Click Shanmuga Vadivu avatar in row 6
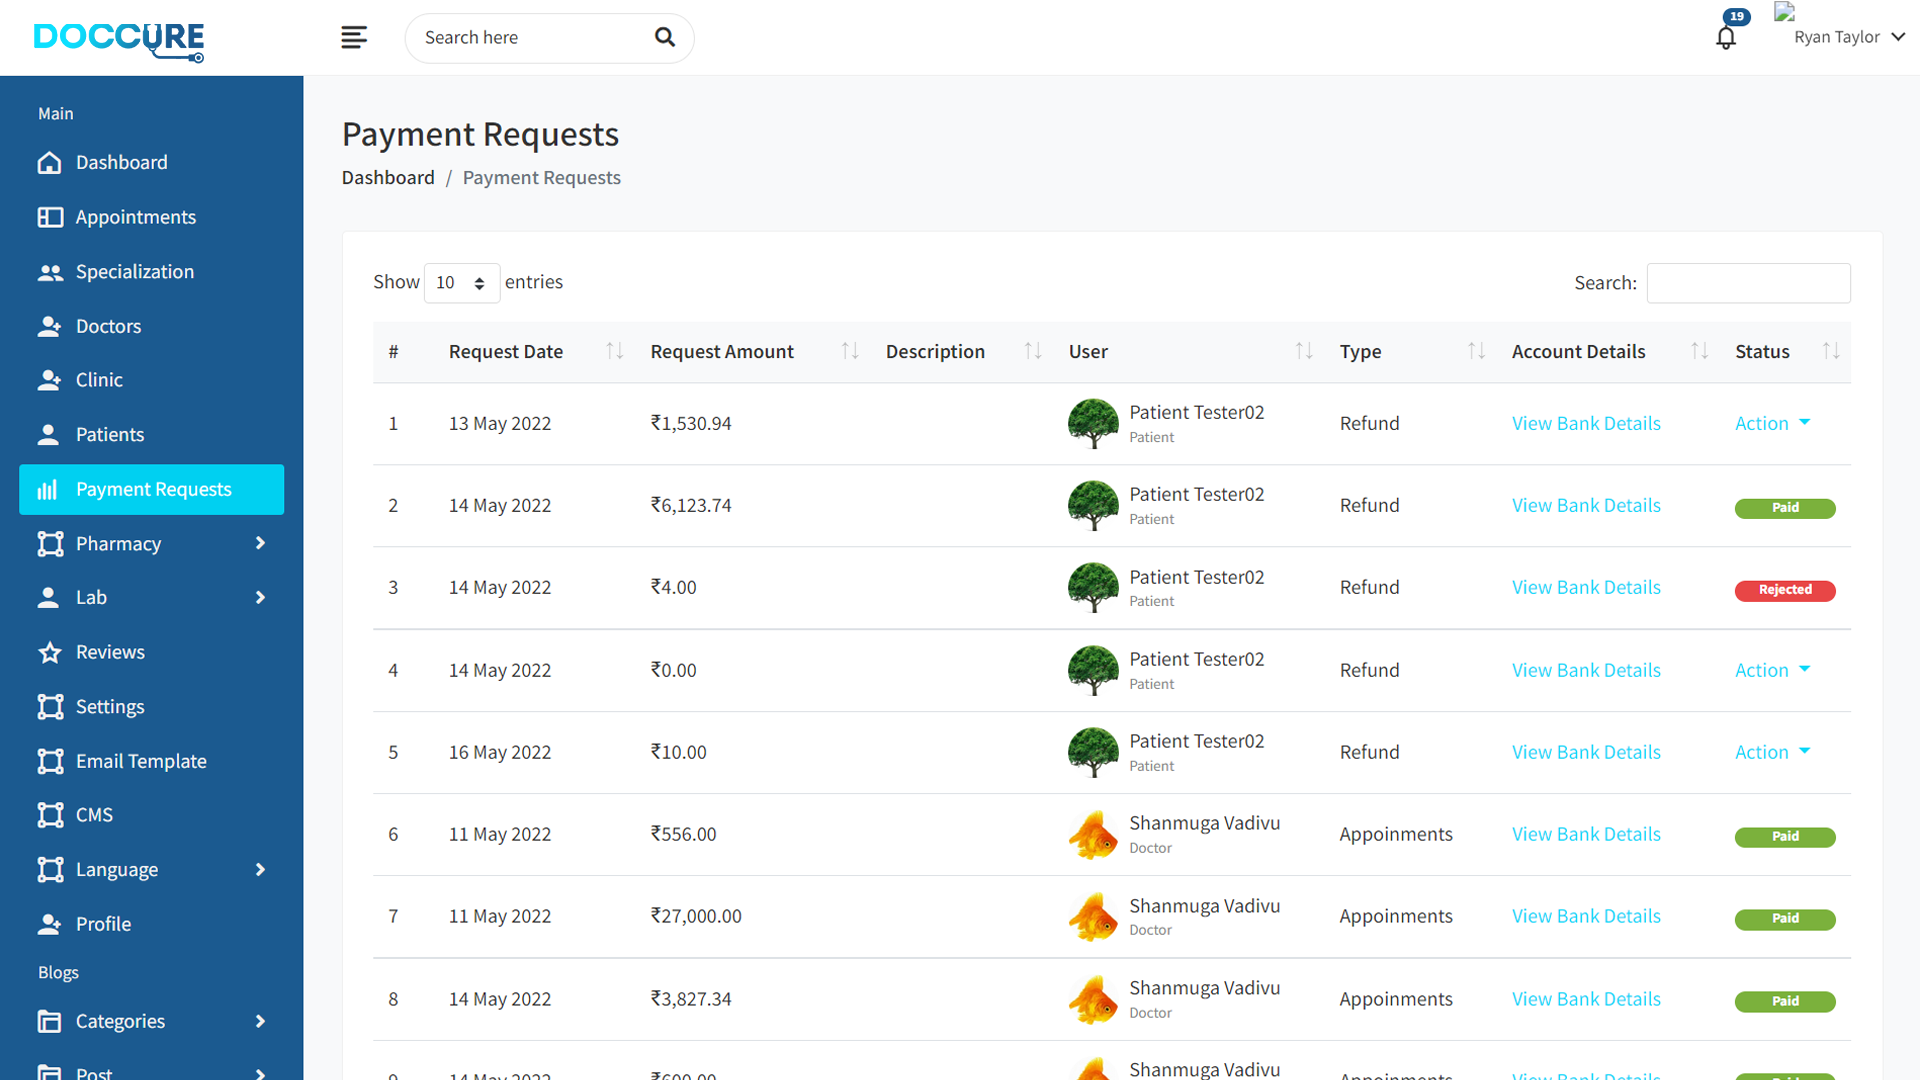Image resolution: width=1920 pixels, height=1080 pixels. point(1093,835)
